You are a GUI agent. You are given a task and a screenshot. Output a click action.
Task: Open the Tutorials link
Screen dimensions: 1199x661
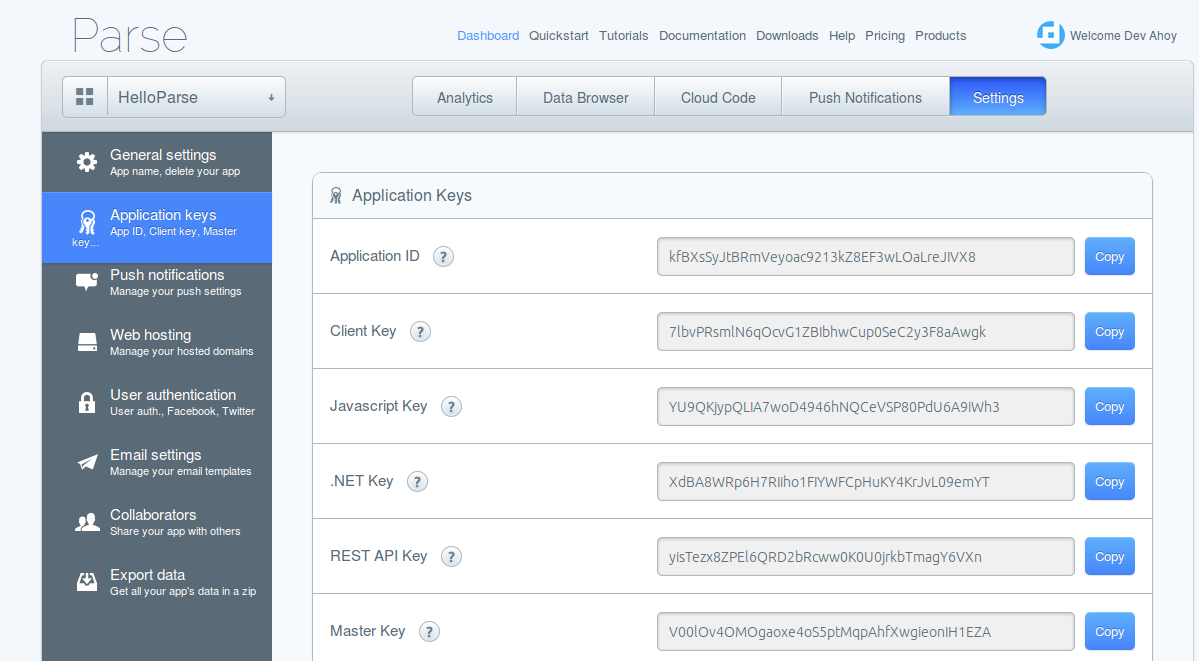[623, 35]
